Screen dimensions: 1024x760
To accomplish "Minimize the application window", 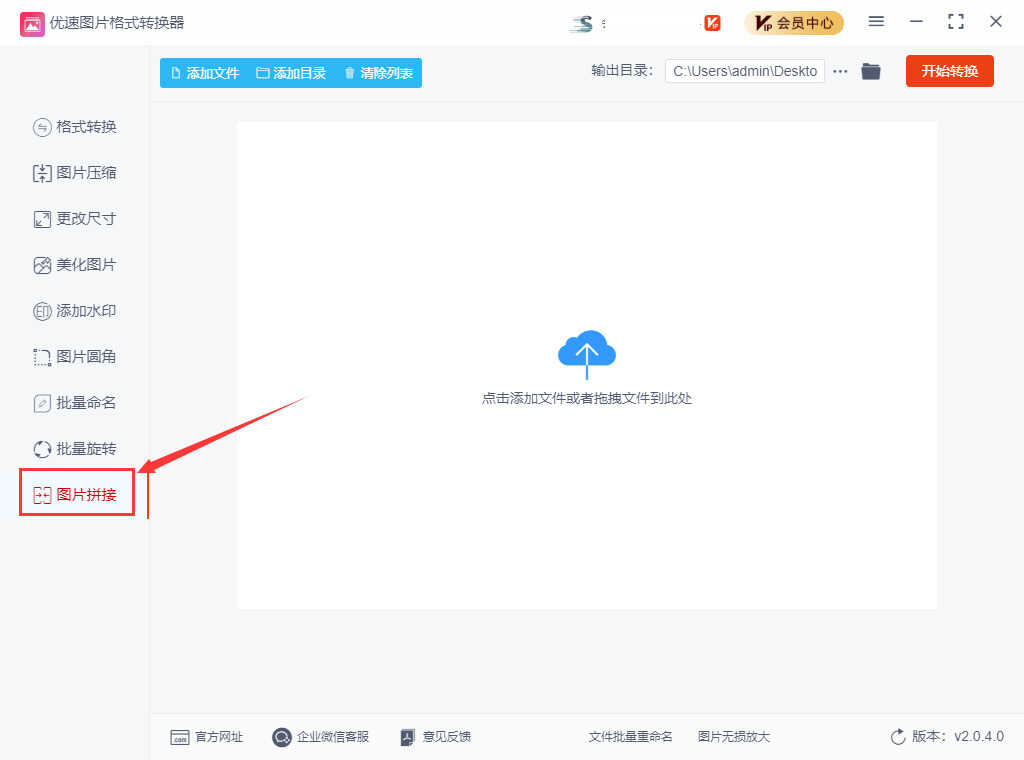I will [x=916, y=22].
